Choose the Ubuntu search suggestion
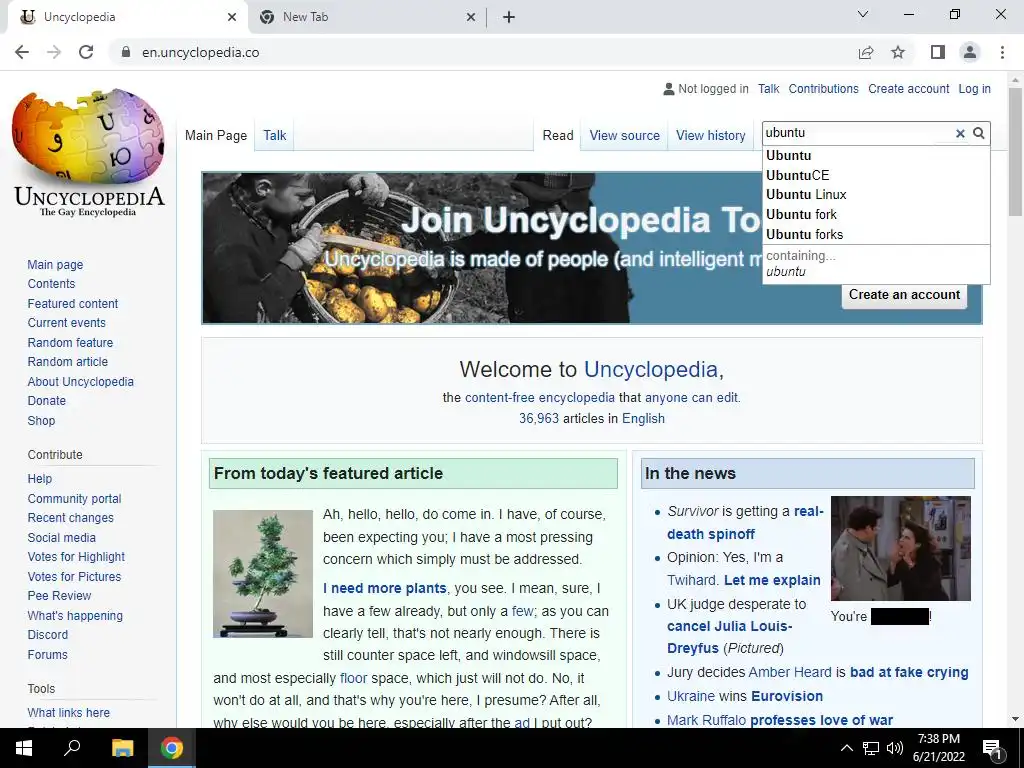 [x=876, y=155]
